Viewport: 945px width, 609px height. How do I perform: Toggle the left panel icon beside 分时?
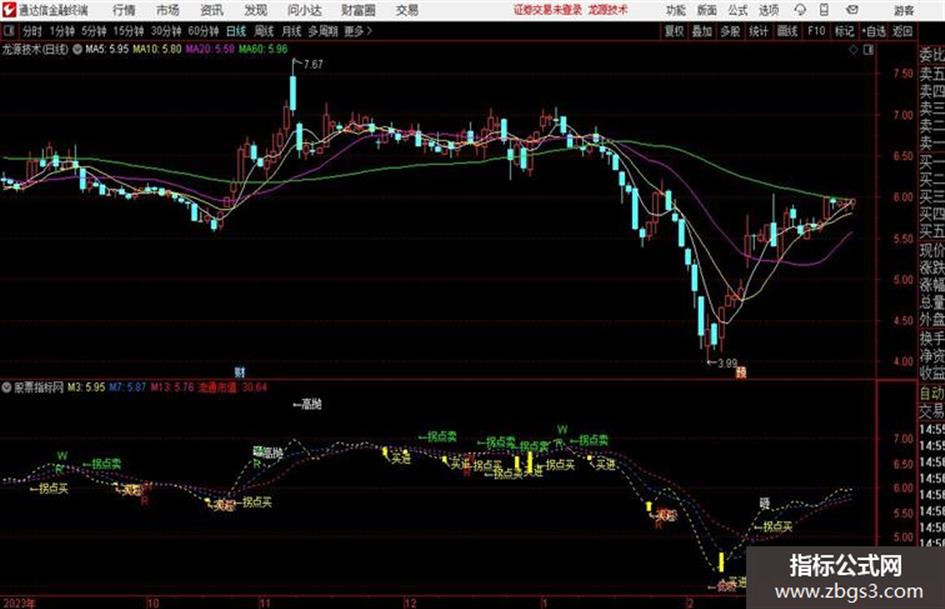(9, 31)
